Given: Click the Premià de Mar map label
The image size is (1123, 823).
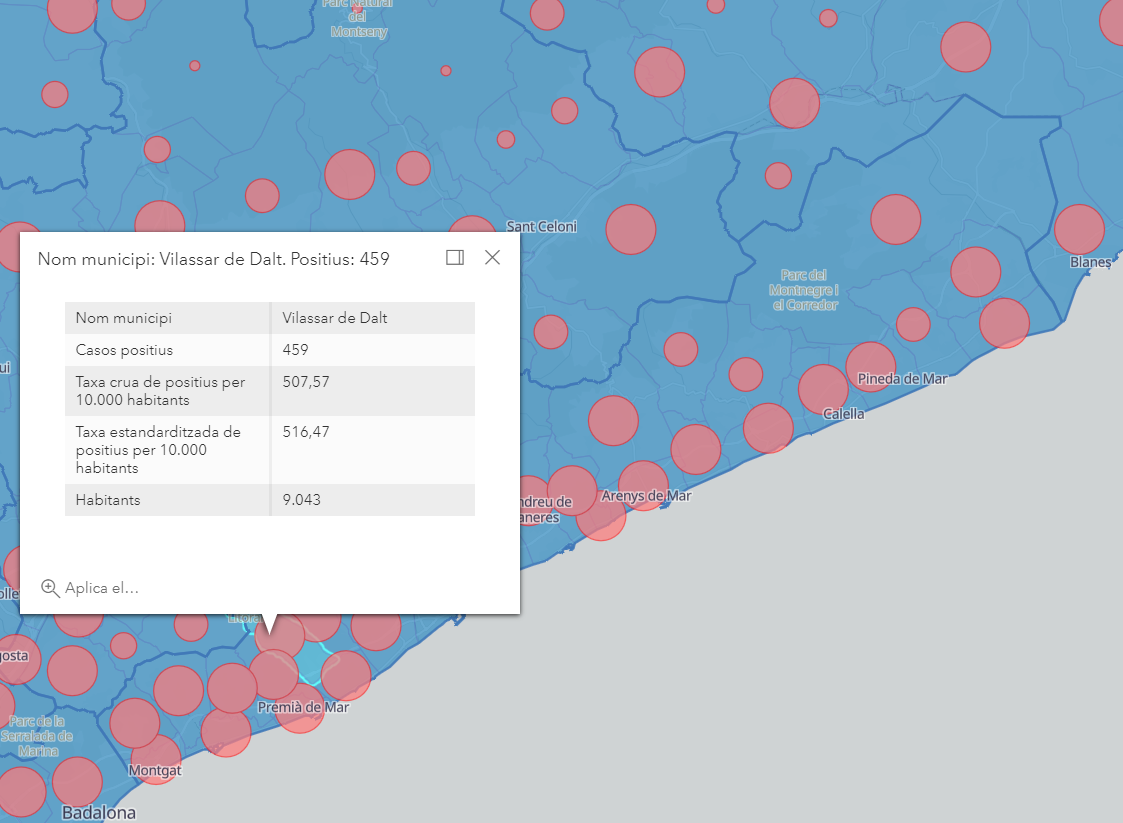Looking at the screenshot, I should coord(303,708).
